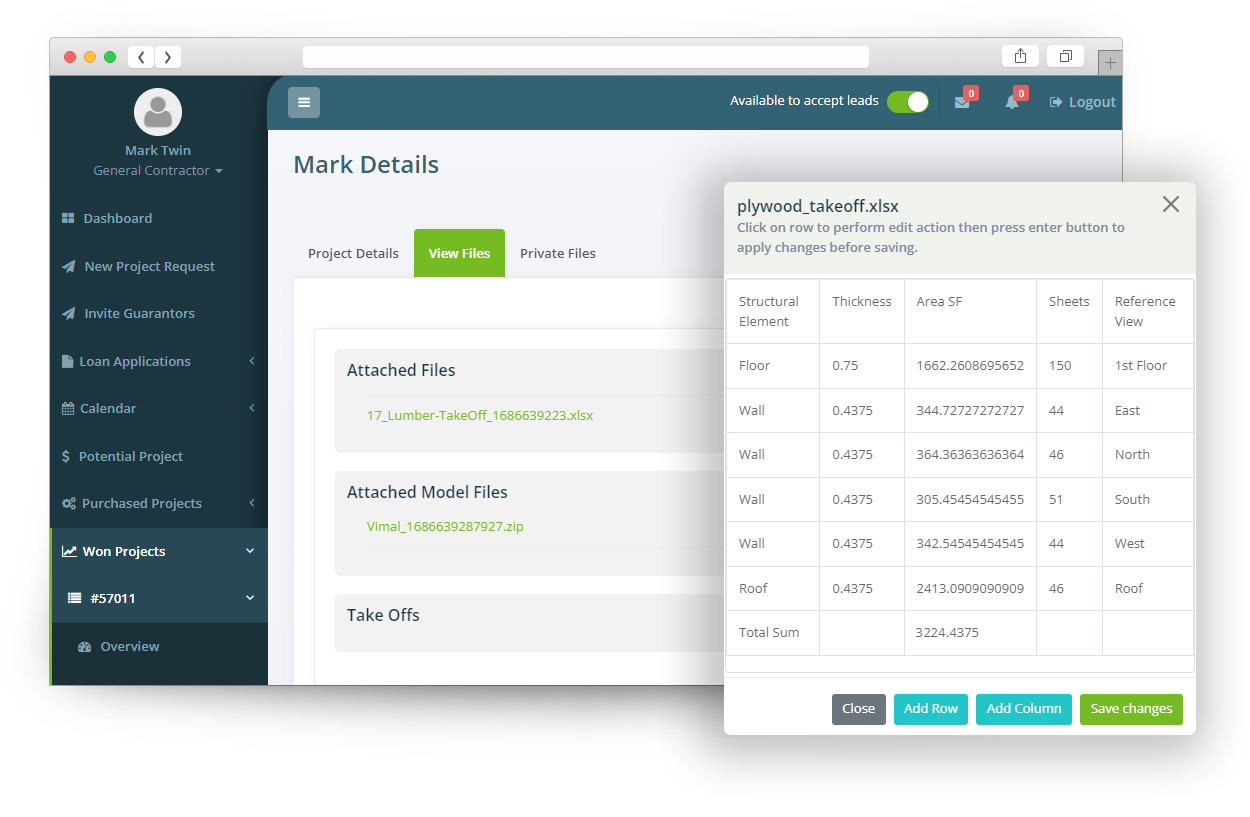Viewport: 1250px width, 817px height.
Task: Close the plywood_takeoff.xlsx dialog with X
Action: click(1171, 204)
